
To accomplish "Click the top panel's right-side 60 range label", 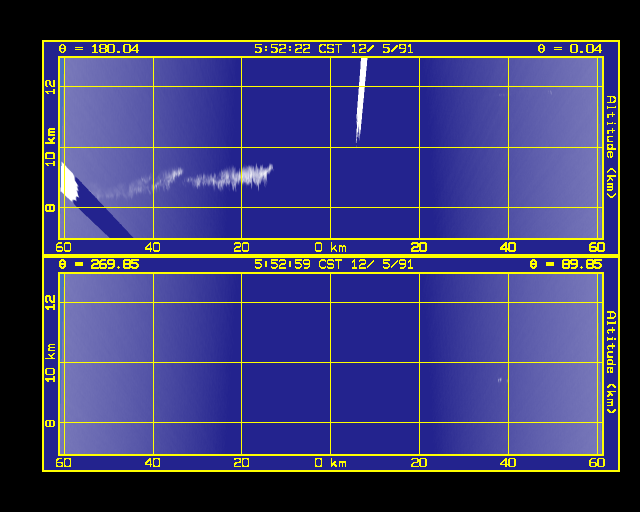I will [597, 247].
